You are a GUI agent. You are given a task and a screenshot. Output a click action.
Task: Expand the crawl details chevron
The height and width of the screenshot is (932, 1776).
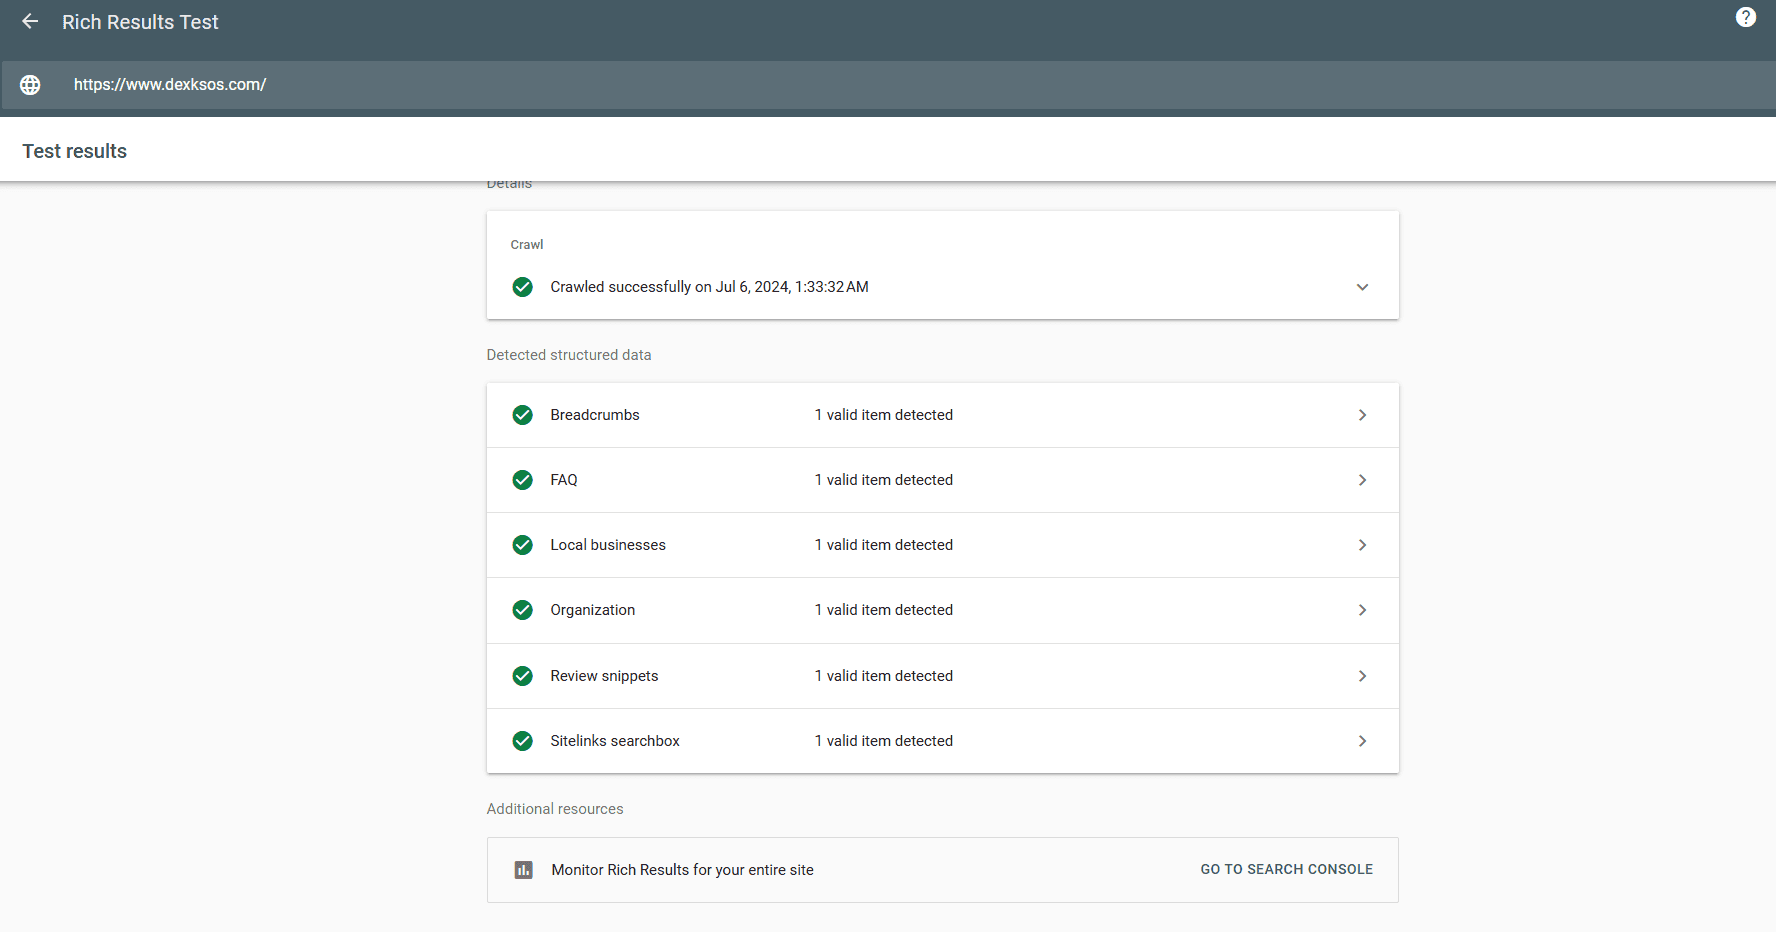coord(1362,287)
